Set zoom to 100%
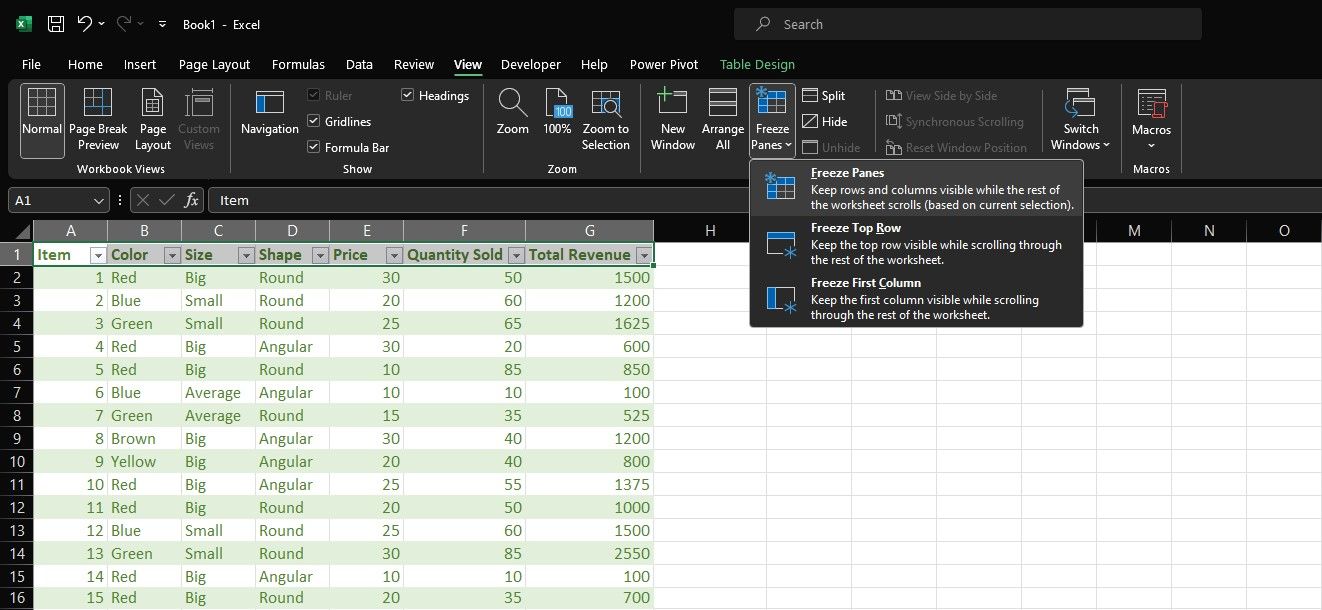This screenshot has height=610, width=1322. tap(557, 117)
